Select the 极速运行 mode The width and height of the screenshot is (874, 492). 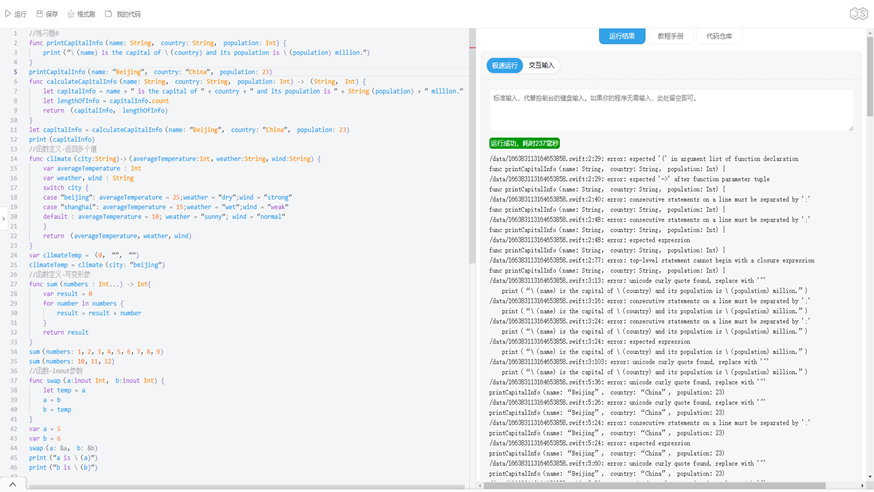[504, 65]
